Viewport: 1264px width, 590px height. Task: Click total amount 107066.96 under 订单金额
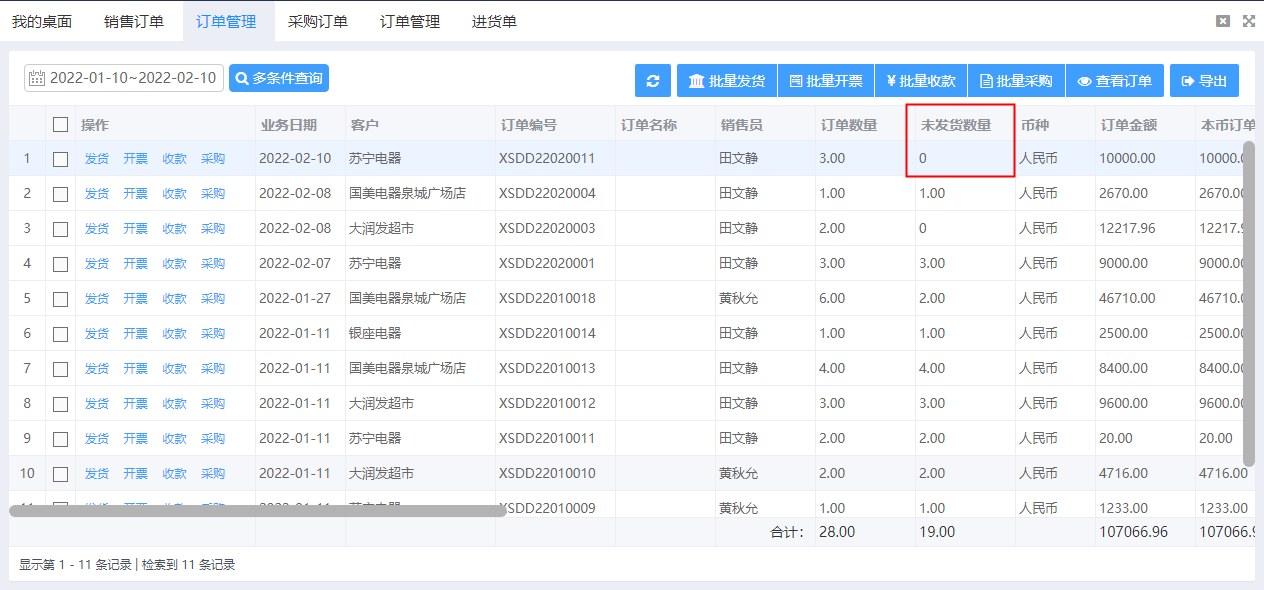(1133, 532)
